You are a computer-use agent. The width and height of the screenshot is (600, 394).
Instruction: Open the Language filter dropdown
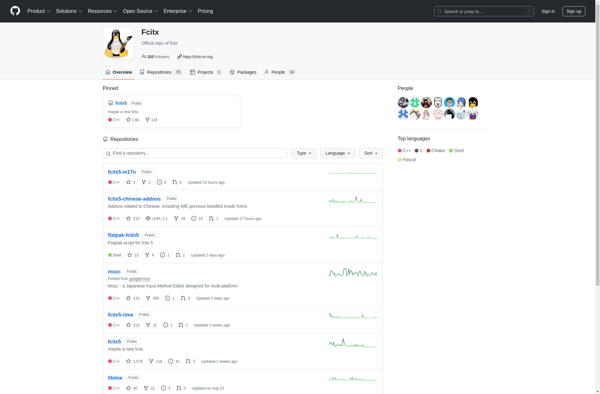tap(338, 153)
